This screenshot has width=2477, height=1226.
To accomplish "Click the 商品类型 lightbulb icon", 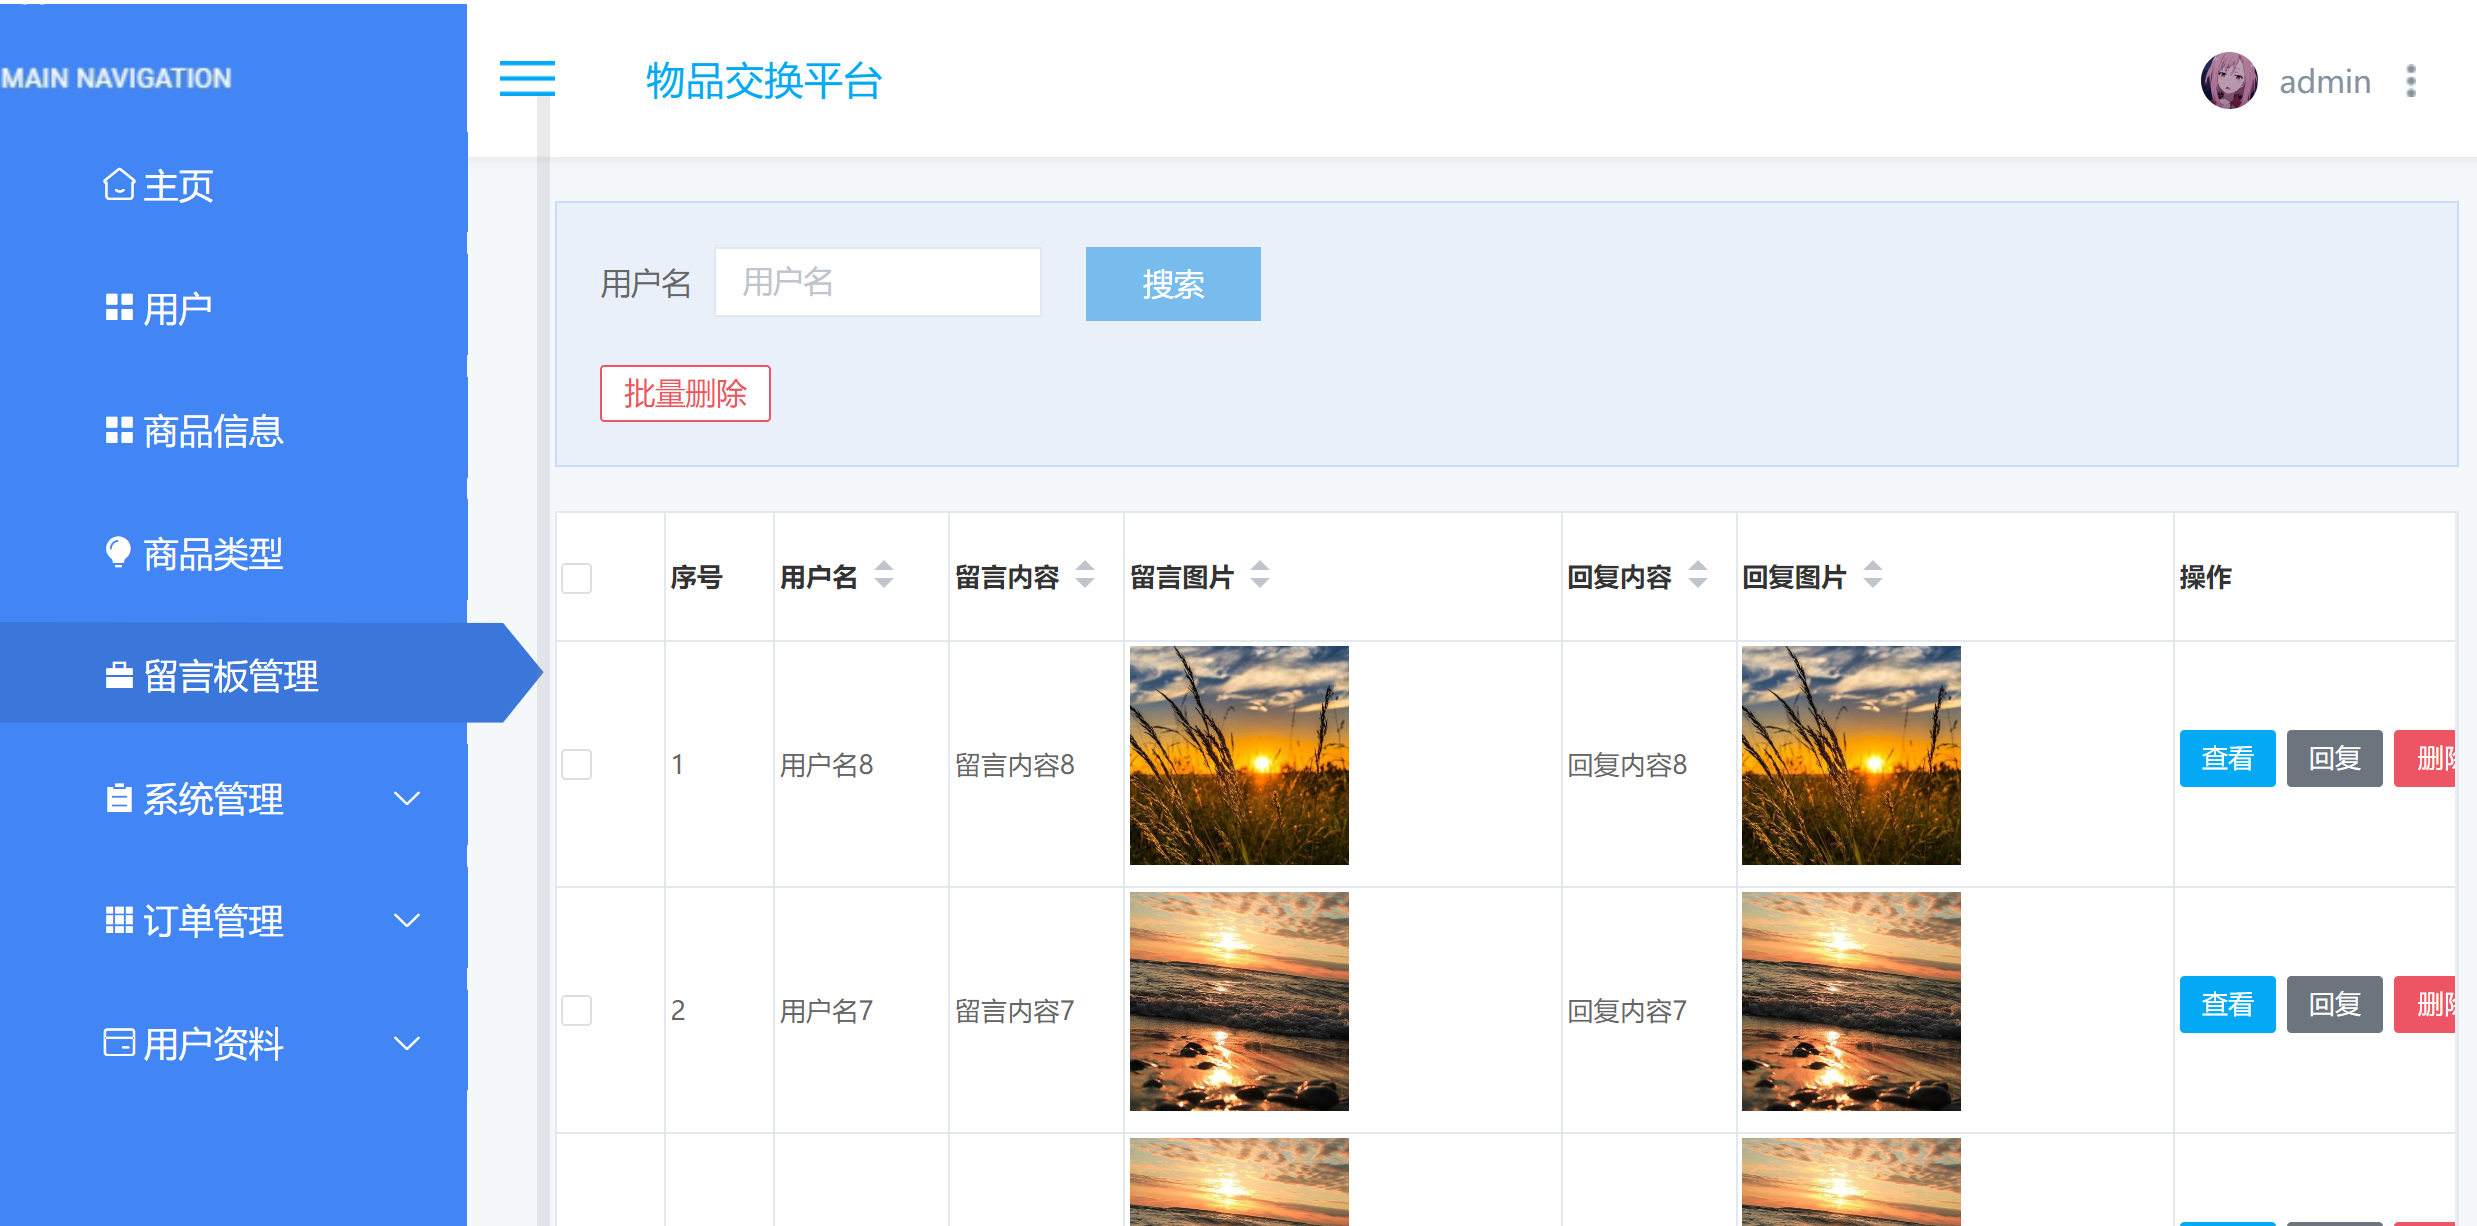I will coord(118,553).
